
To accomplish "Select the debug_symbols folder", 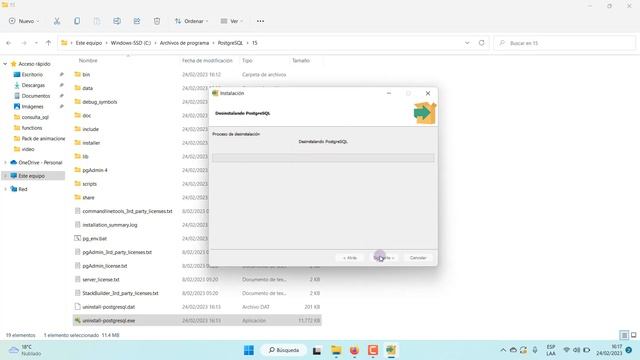I will pos(99,102).
